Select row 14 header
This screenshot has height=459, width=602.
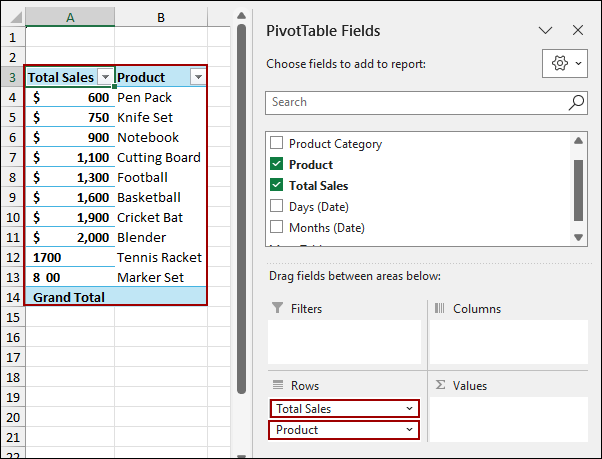pyautogui.click(x=13, y=297)
